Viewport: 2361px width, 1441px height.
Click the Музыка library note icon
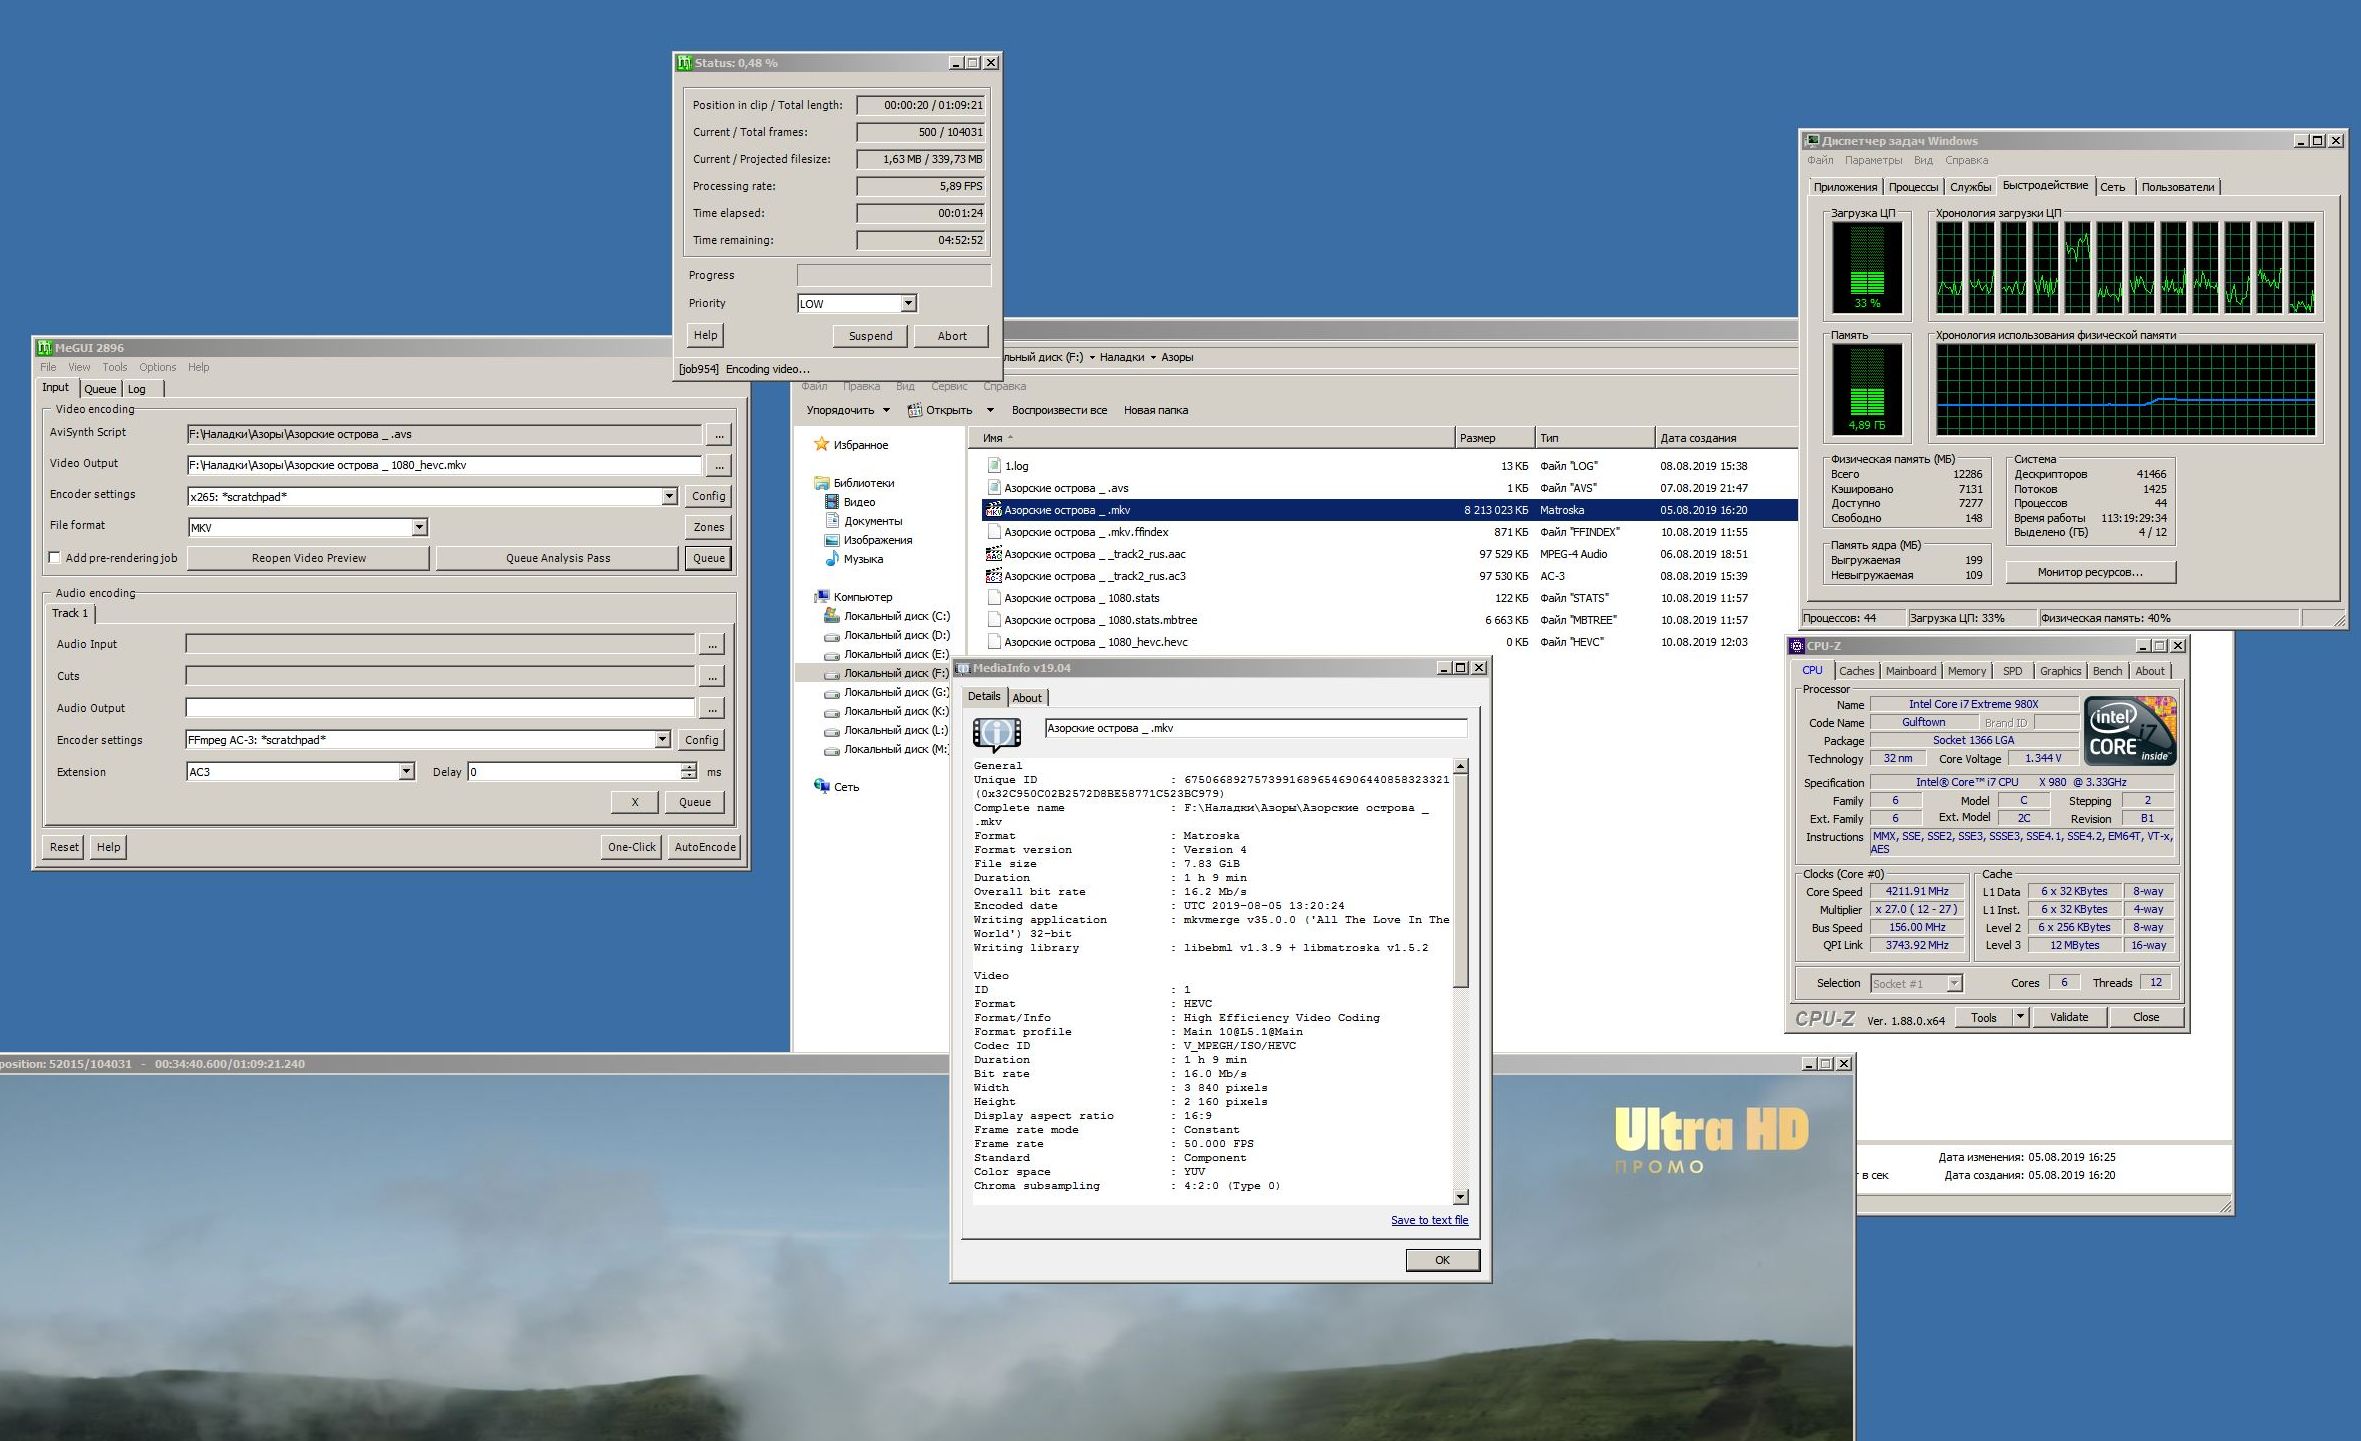tap(831, 559)
